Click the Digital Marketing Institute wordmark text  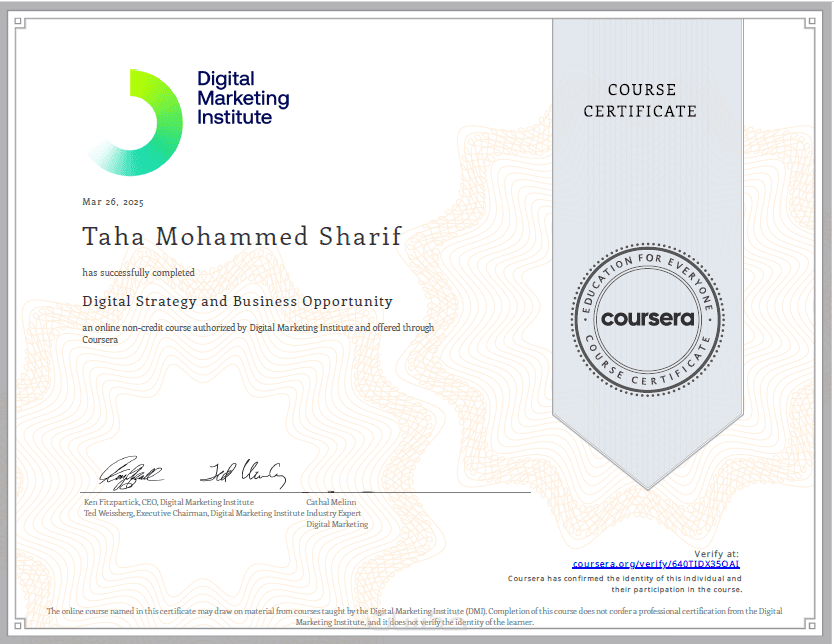click(243, 98)
